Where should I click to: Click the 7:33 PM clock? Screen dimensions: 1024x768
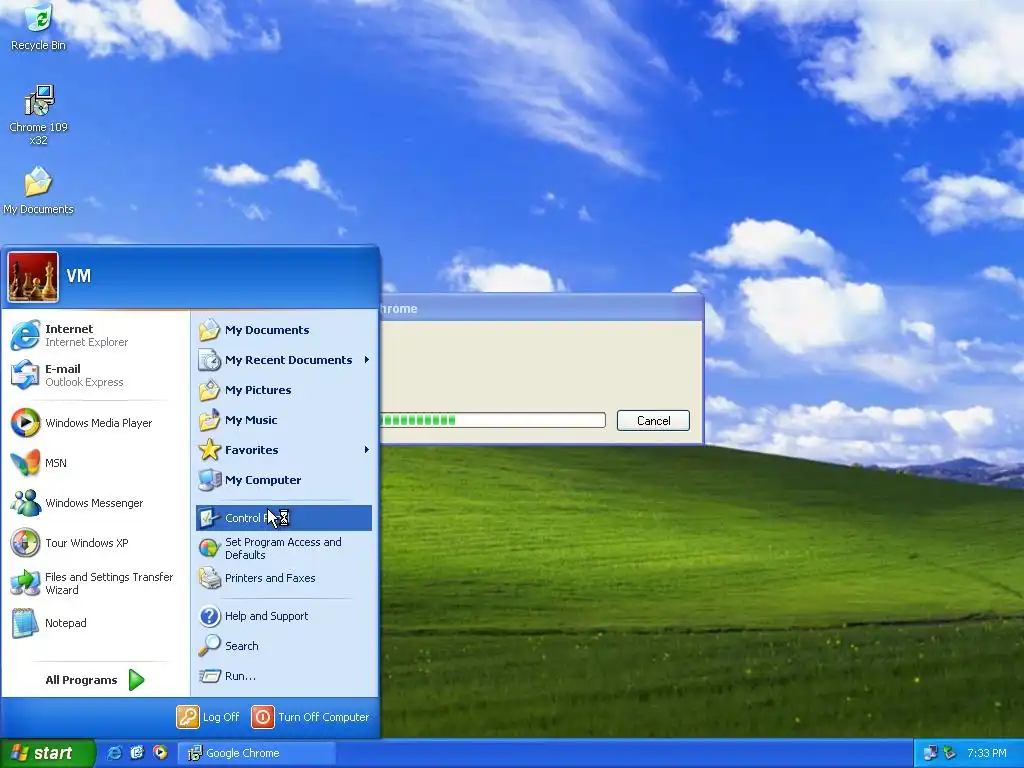(987, 753)
